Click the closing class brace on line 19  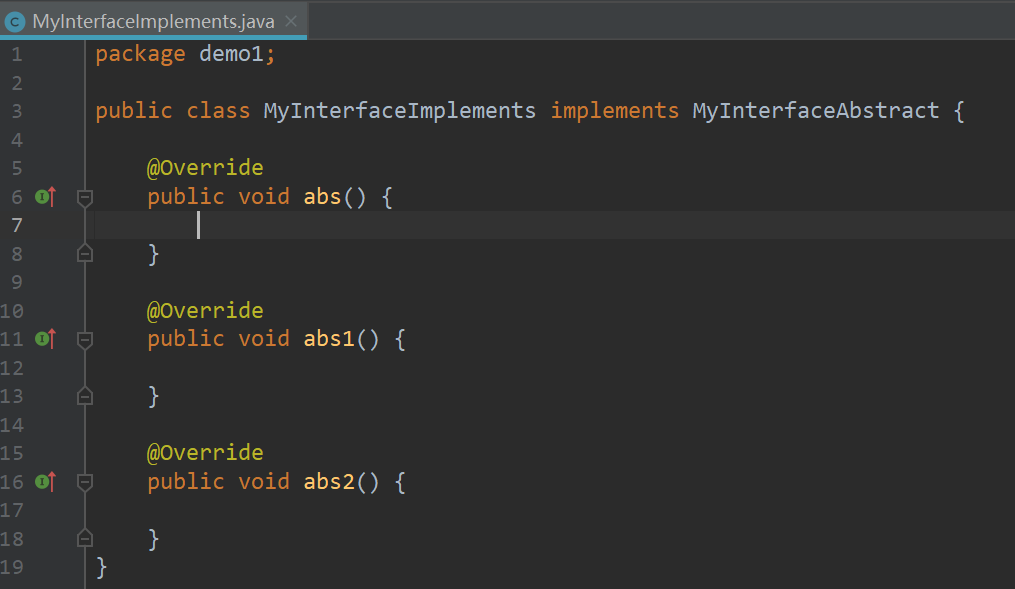[102, 568]
